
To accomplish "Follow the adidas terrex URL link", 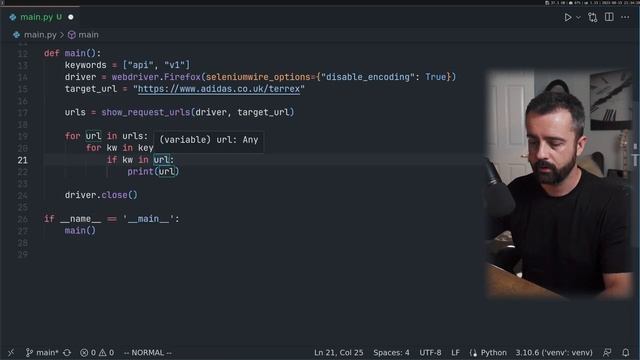I will tap(219, 89).
